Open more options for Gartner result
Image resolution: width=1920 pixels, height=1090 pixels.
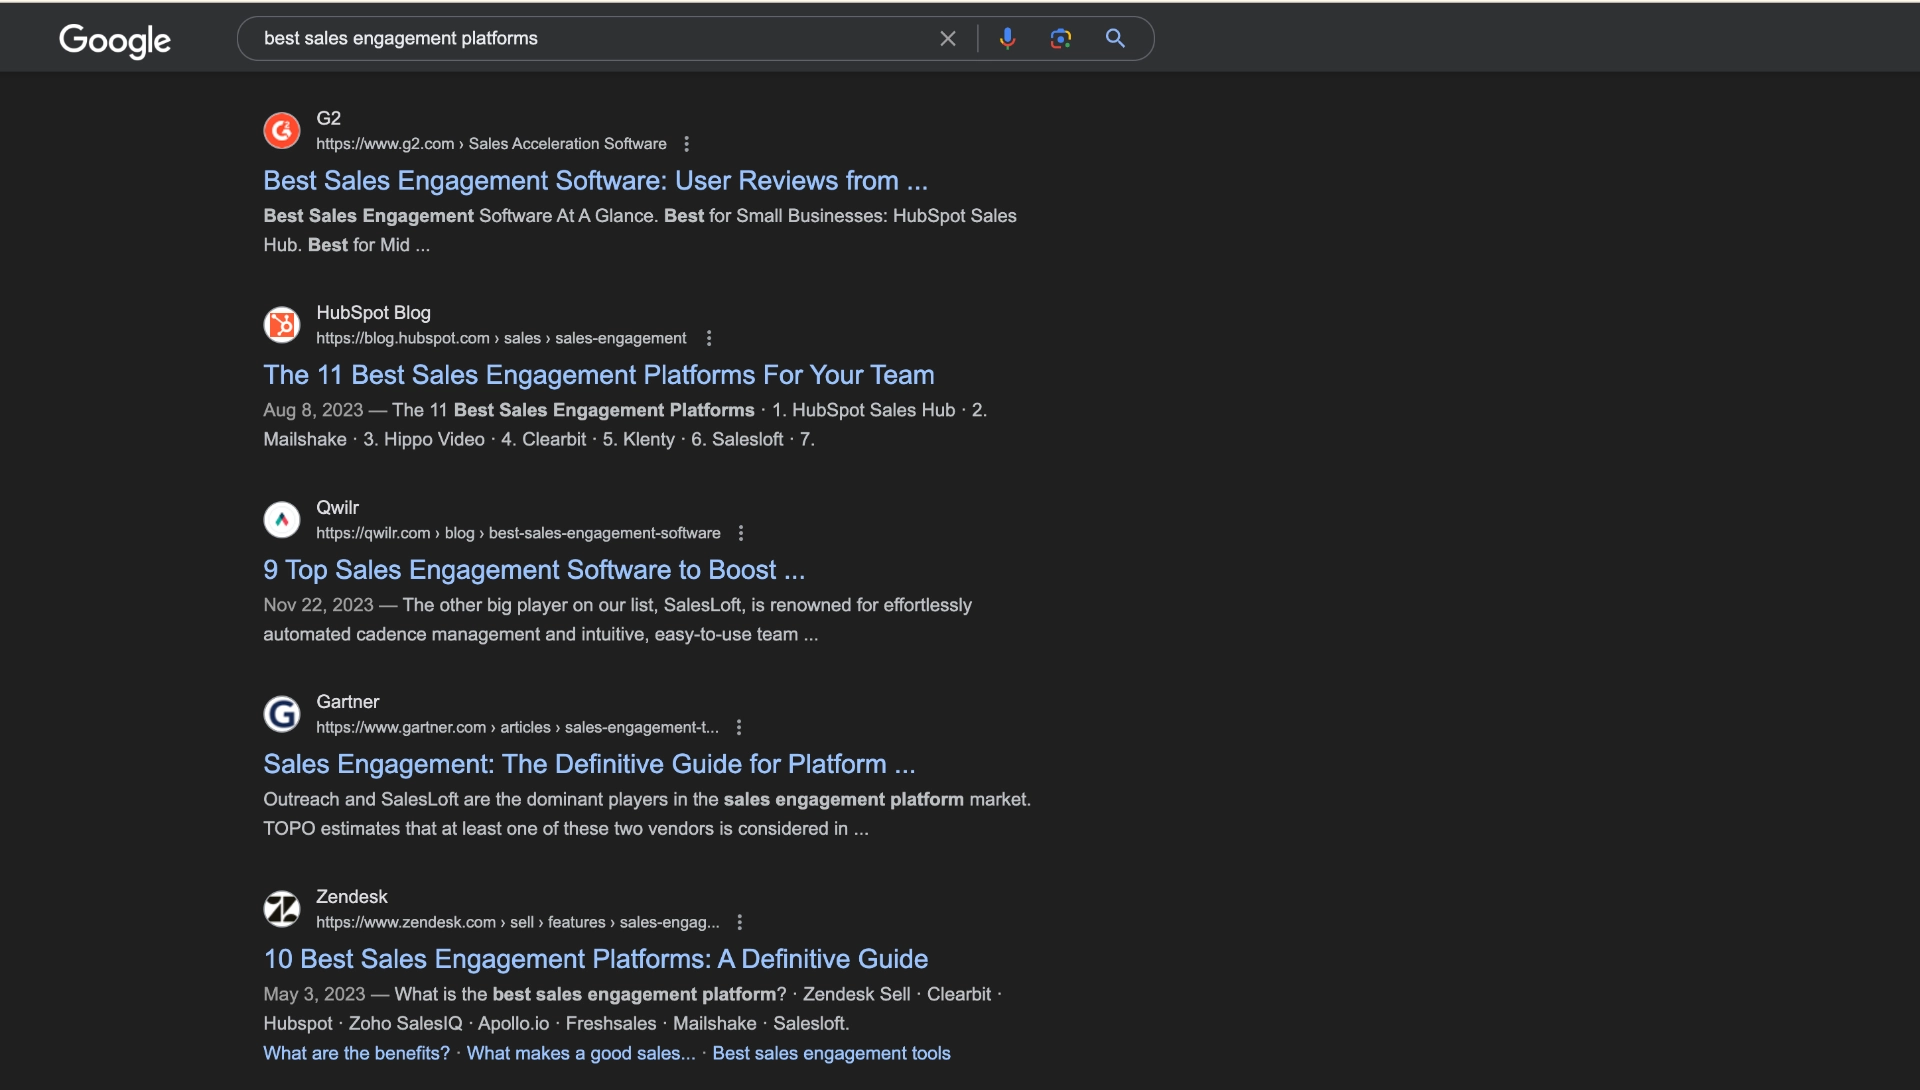click(739, 728)
